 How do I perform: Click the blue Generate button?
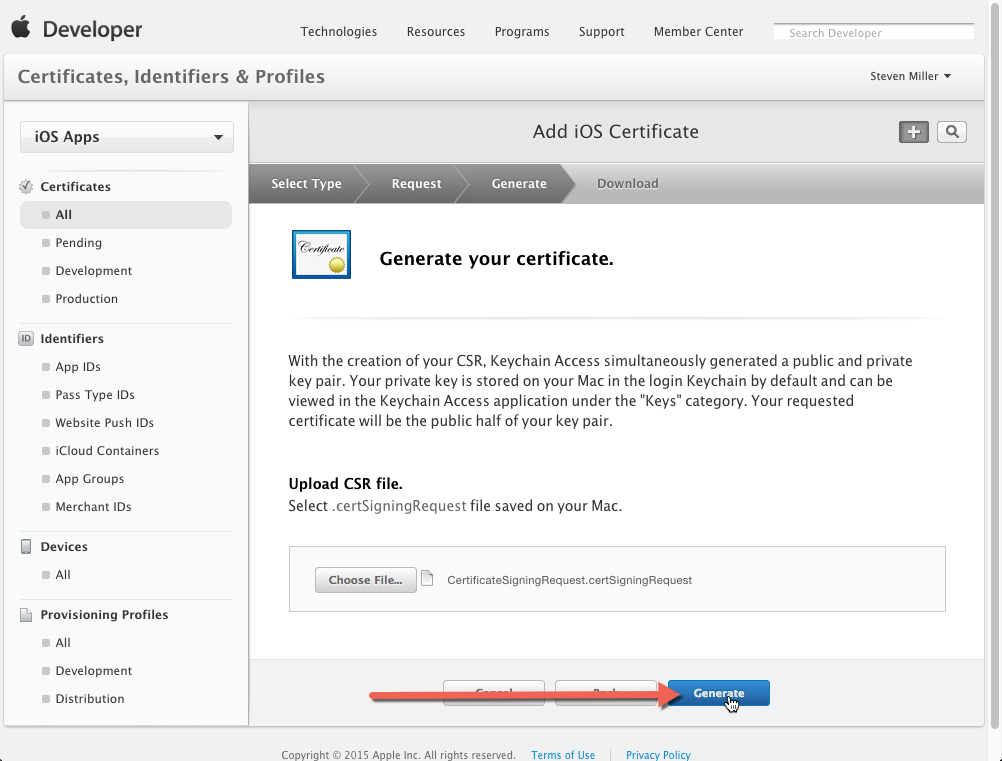coord(719,693)
